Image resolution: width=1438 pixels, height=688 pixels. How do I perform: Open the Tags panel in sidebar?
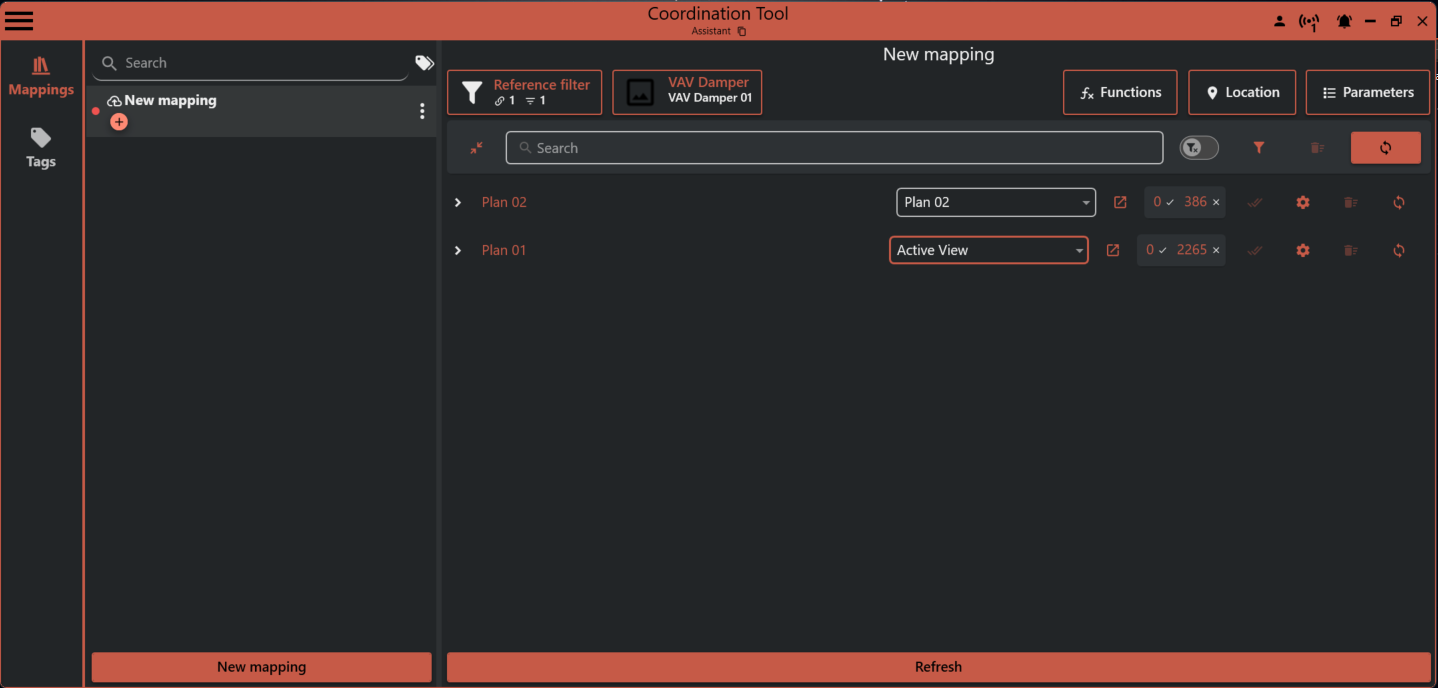pos(40,147)
